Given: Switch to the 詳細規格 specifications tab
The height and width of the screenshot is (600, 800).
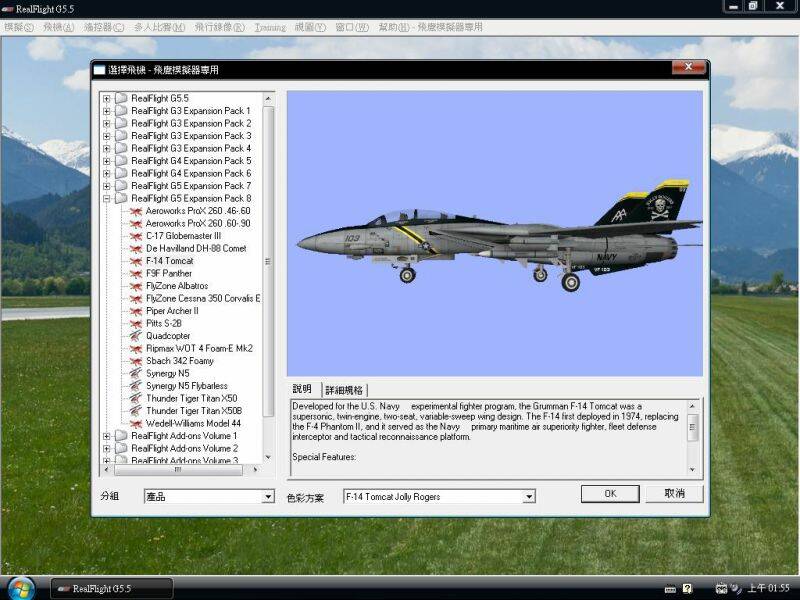Looking at the screenshot, I should point(344,390).
